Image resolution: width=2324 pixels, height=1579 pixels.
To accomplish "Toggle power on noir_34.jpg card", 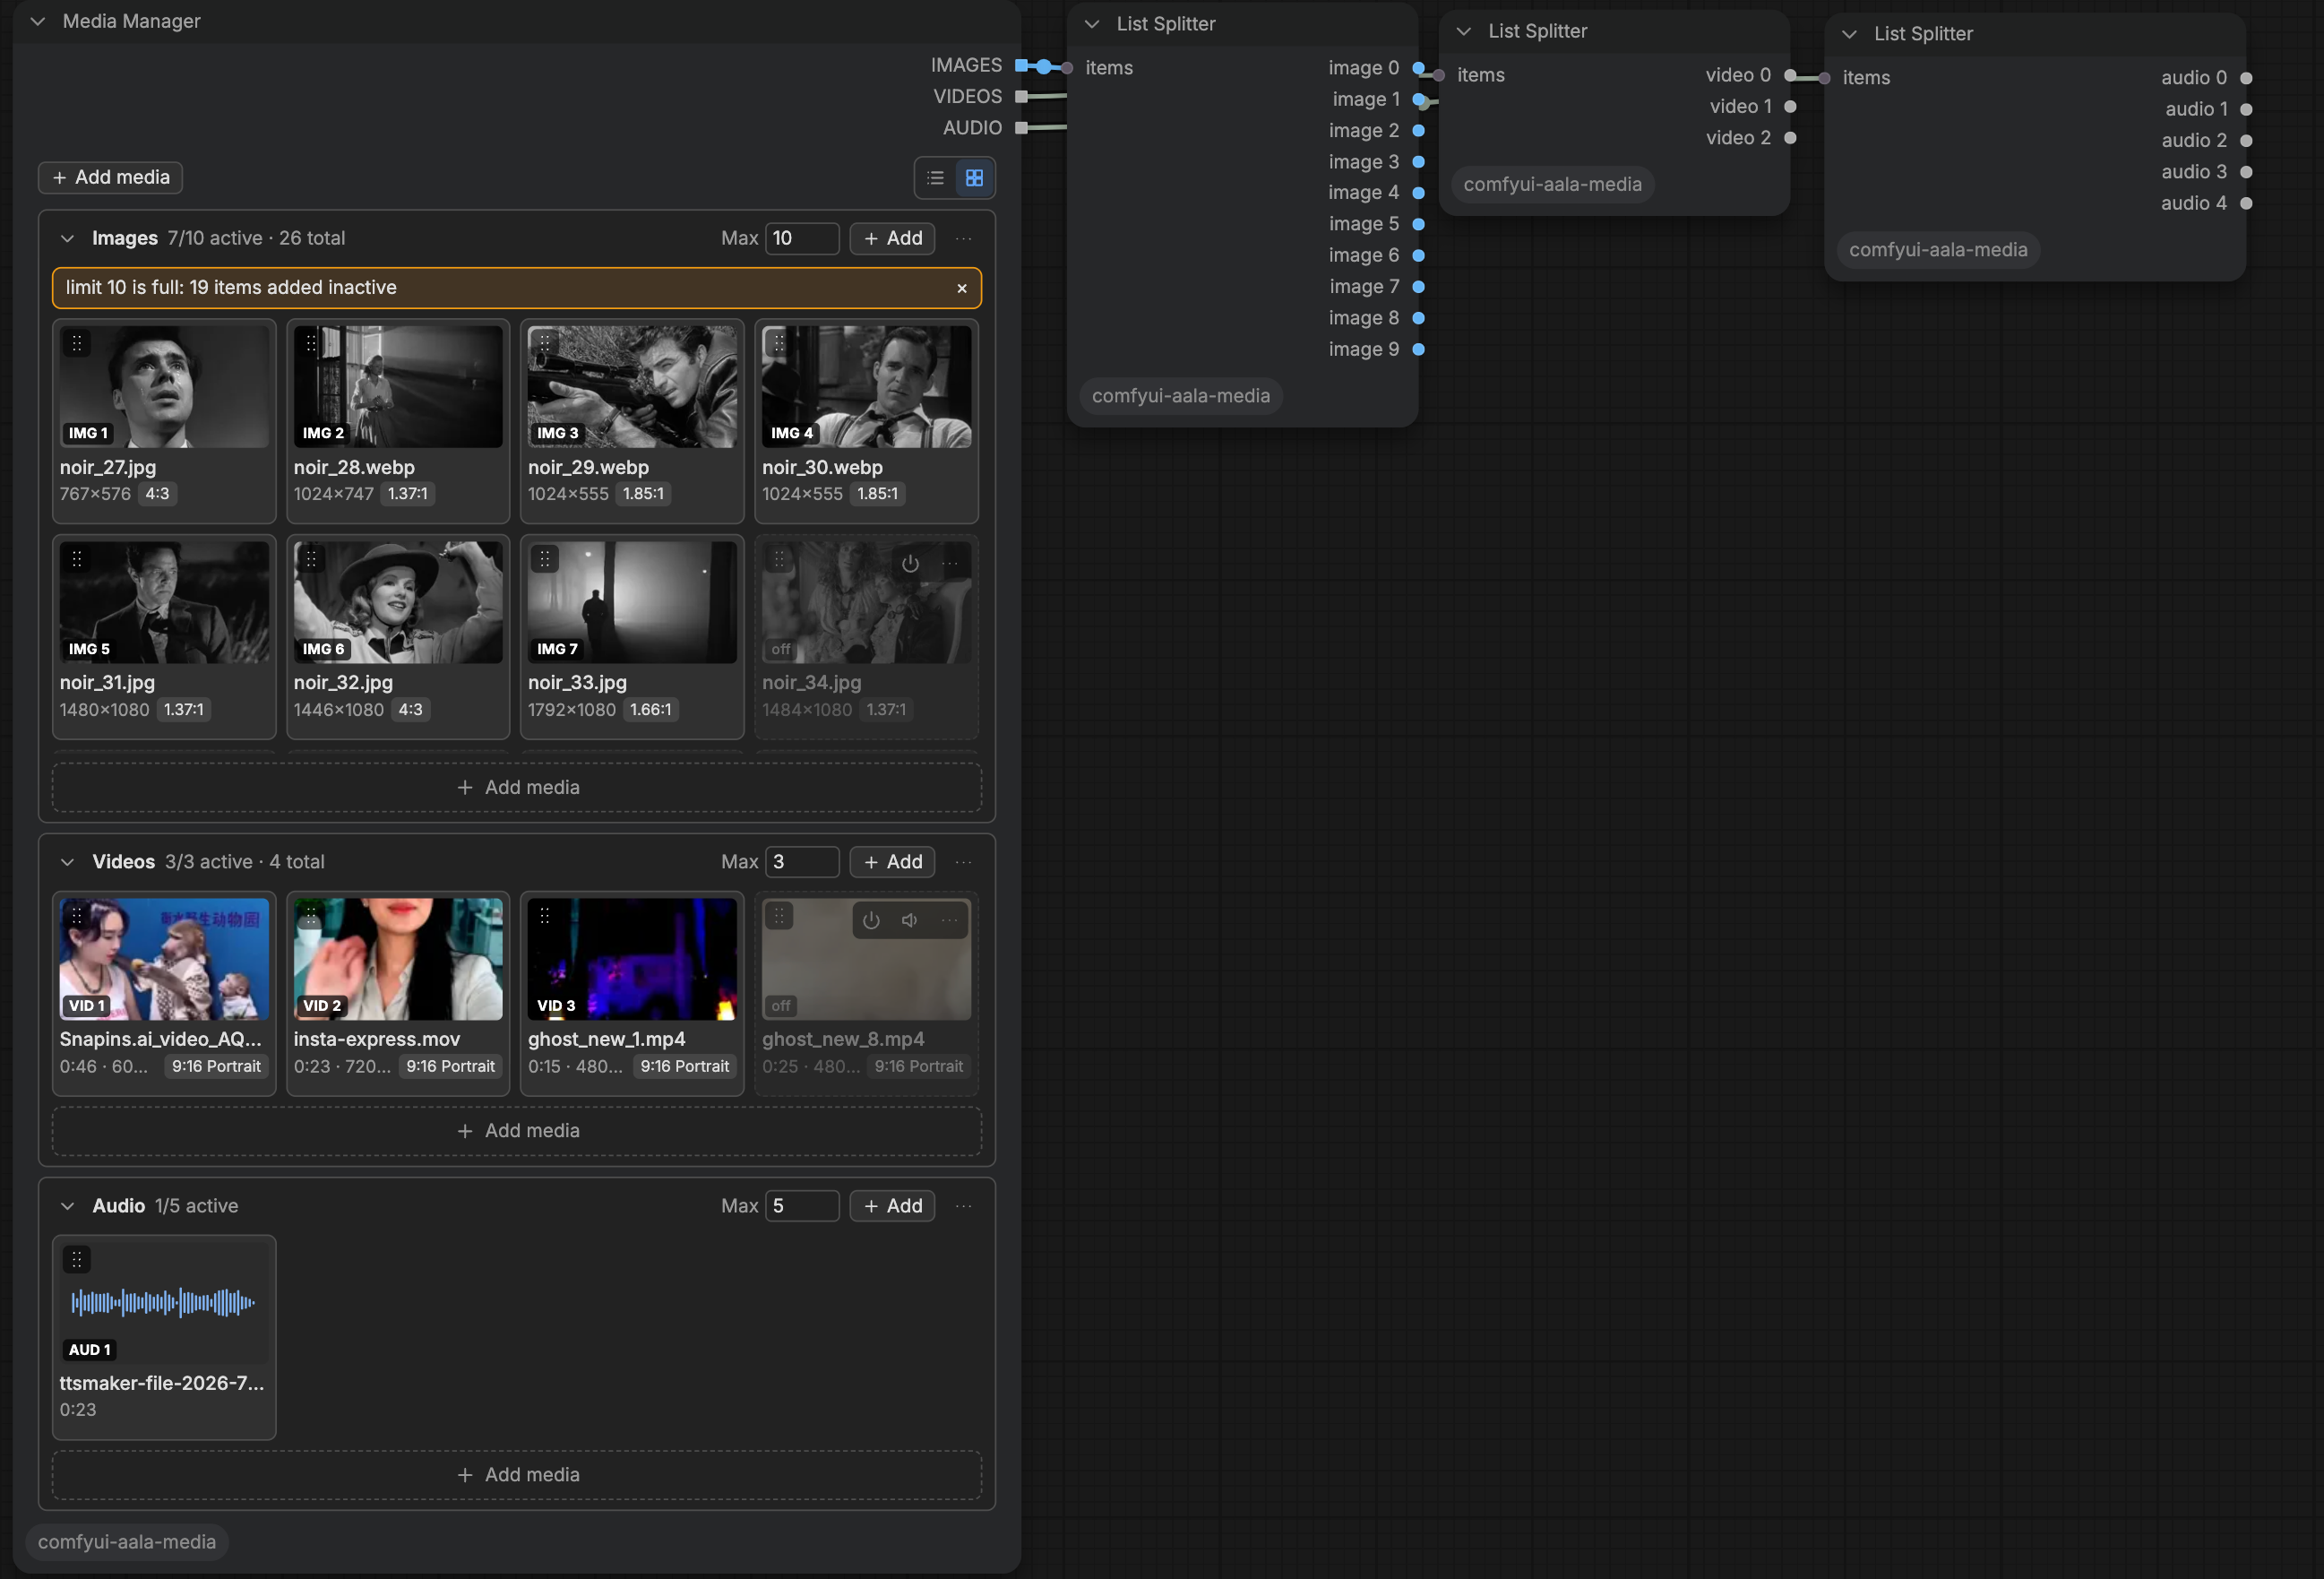I will point(910,564).
